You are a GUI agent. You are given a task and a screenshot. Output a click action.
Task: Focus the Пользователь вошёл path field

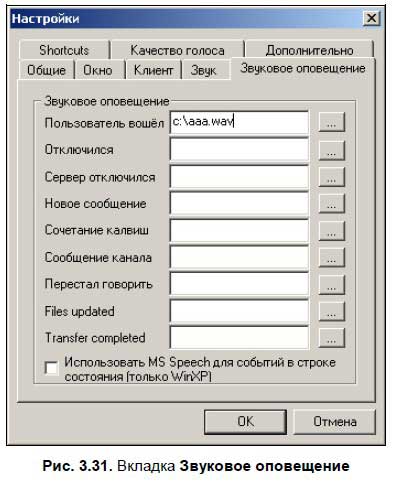[239, 122]
